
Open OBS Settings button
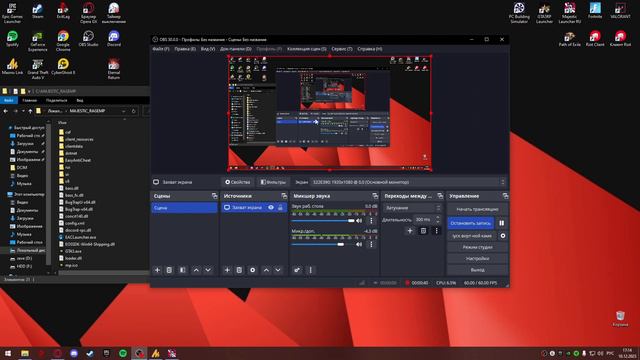point(477,258)
